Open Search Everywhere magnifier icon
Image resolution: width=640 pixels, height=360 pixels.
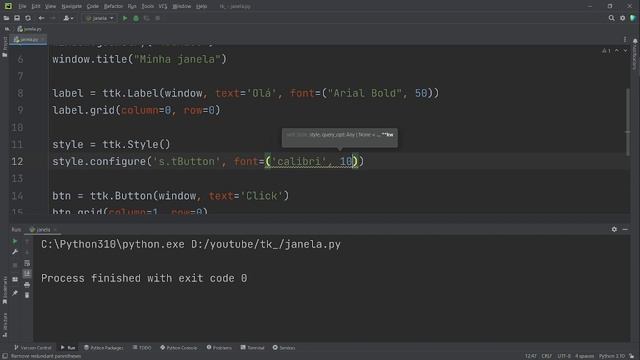point(611,18)
